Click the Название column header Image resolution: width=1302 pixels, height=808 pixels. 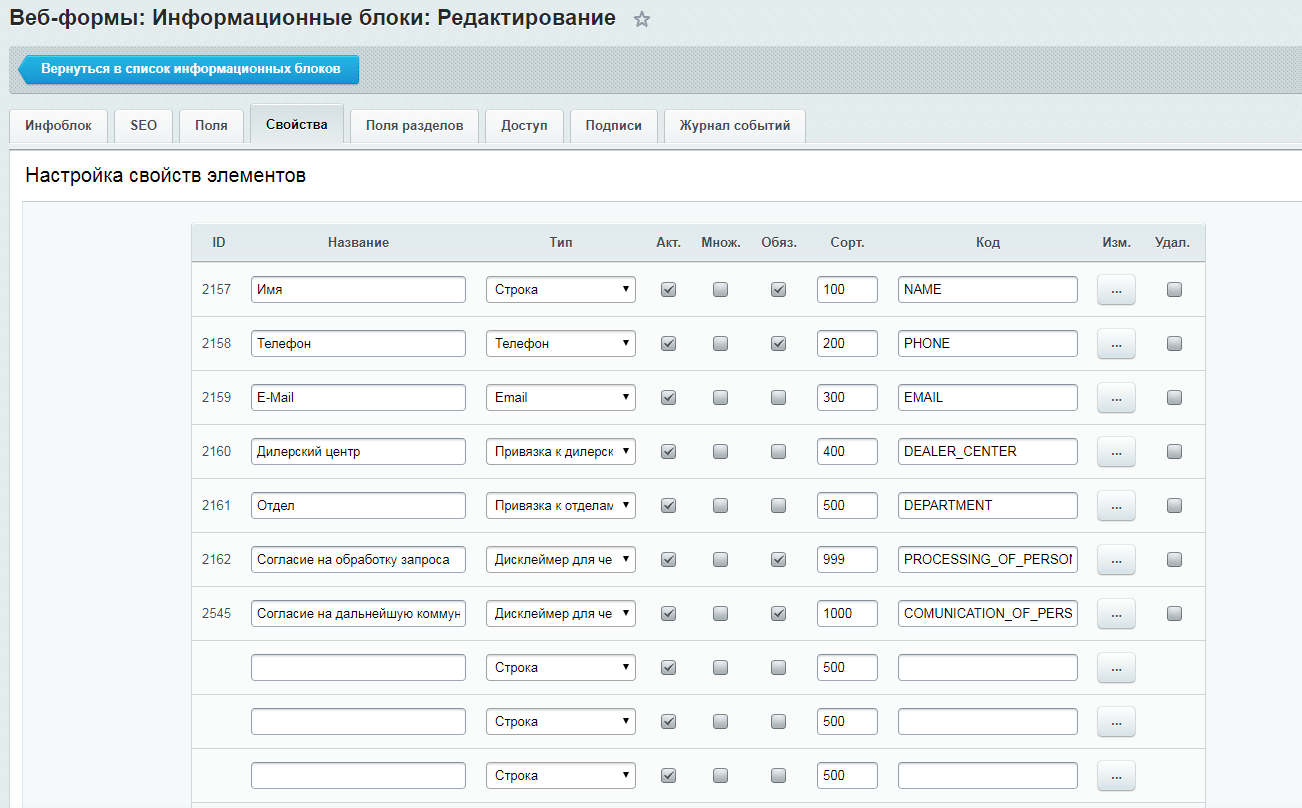(358, 242)
